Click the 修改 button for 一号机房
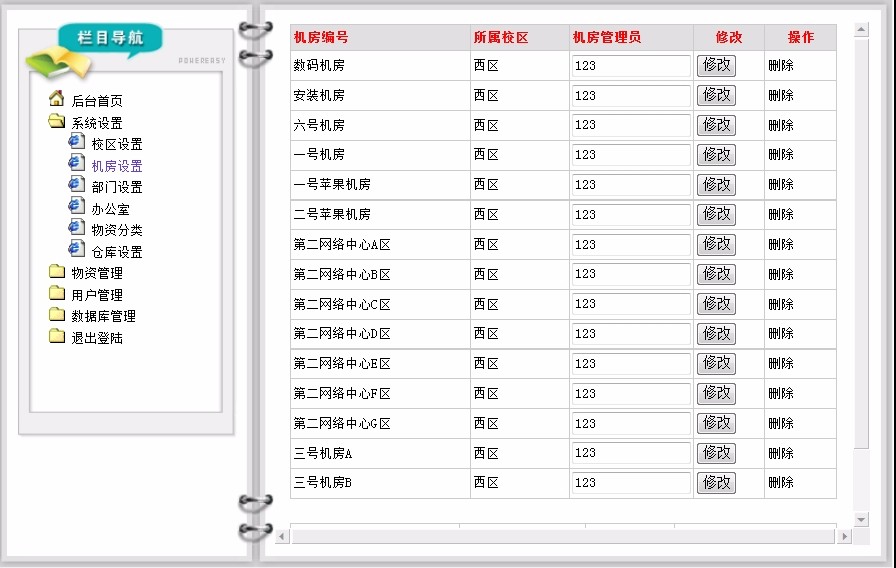 (716, 154)
